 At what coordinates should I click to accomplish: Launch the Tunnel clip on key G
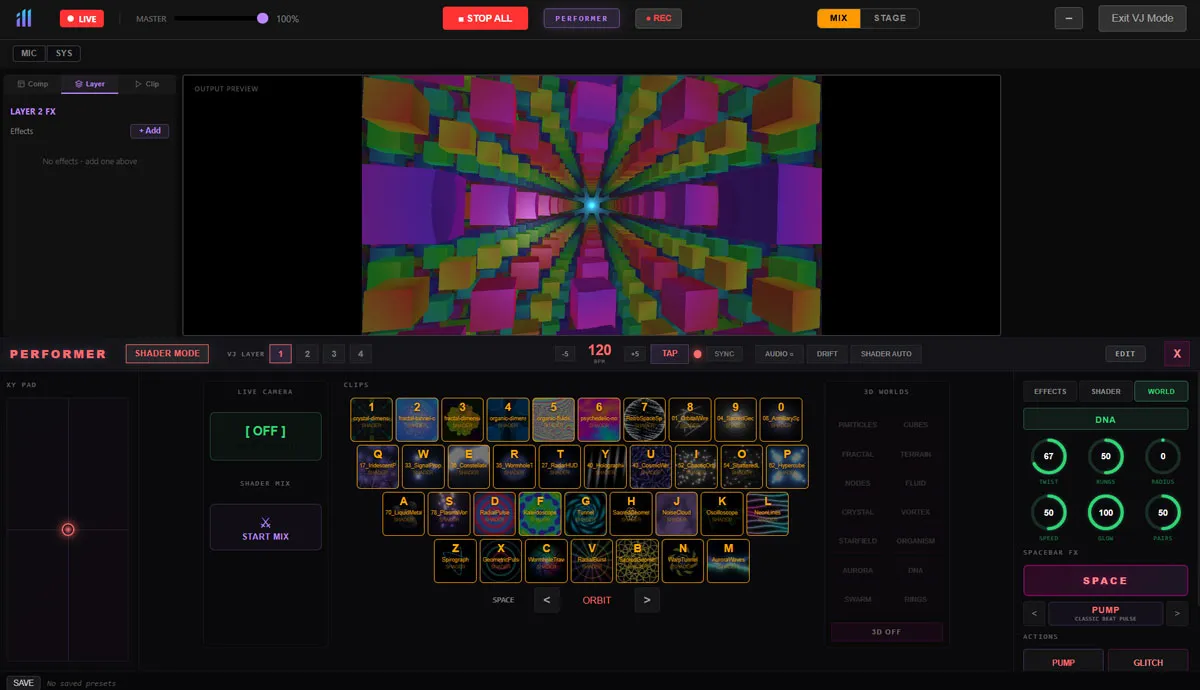click(585, 513)
